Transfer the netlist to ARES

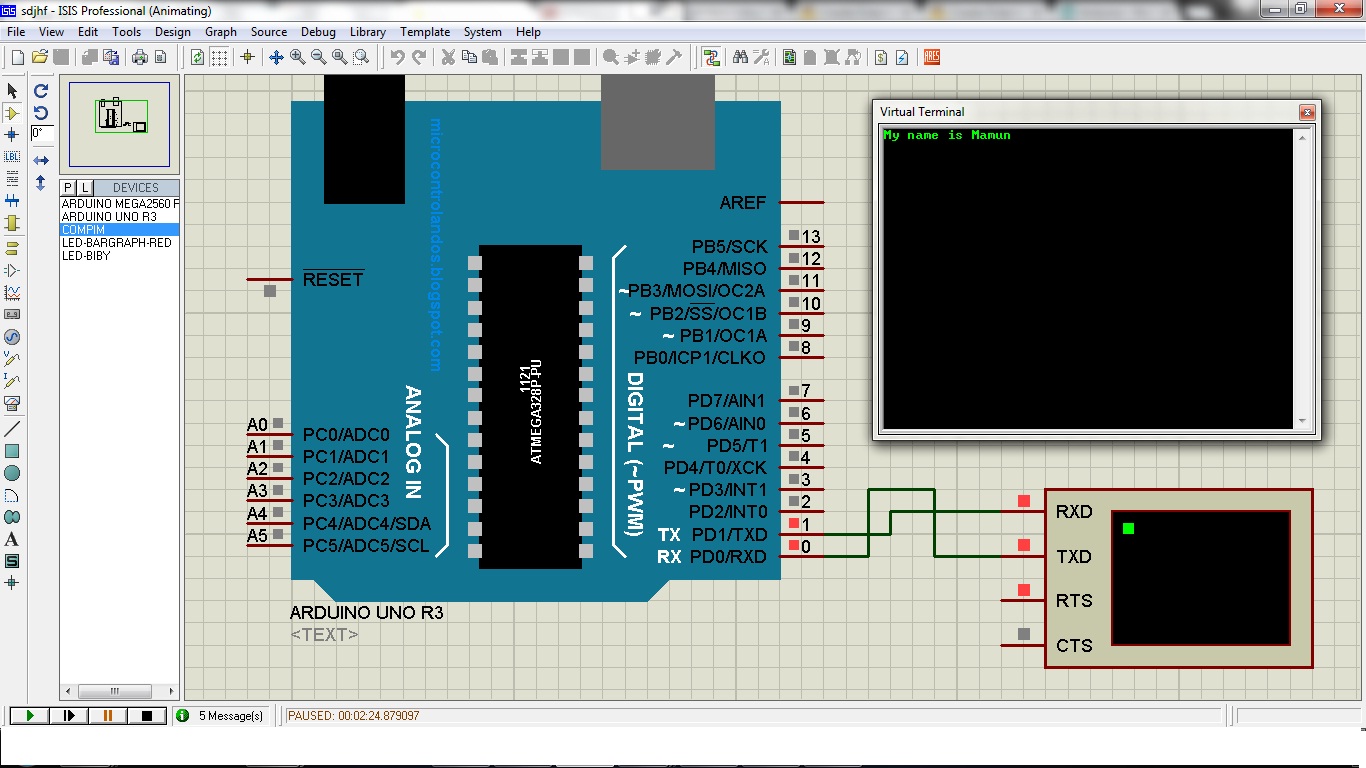click(931, 57)
